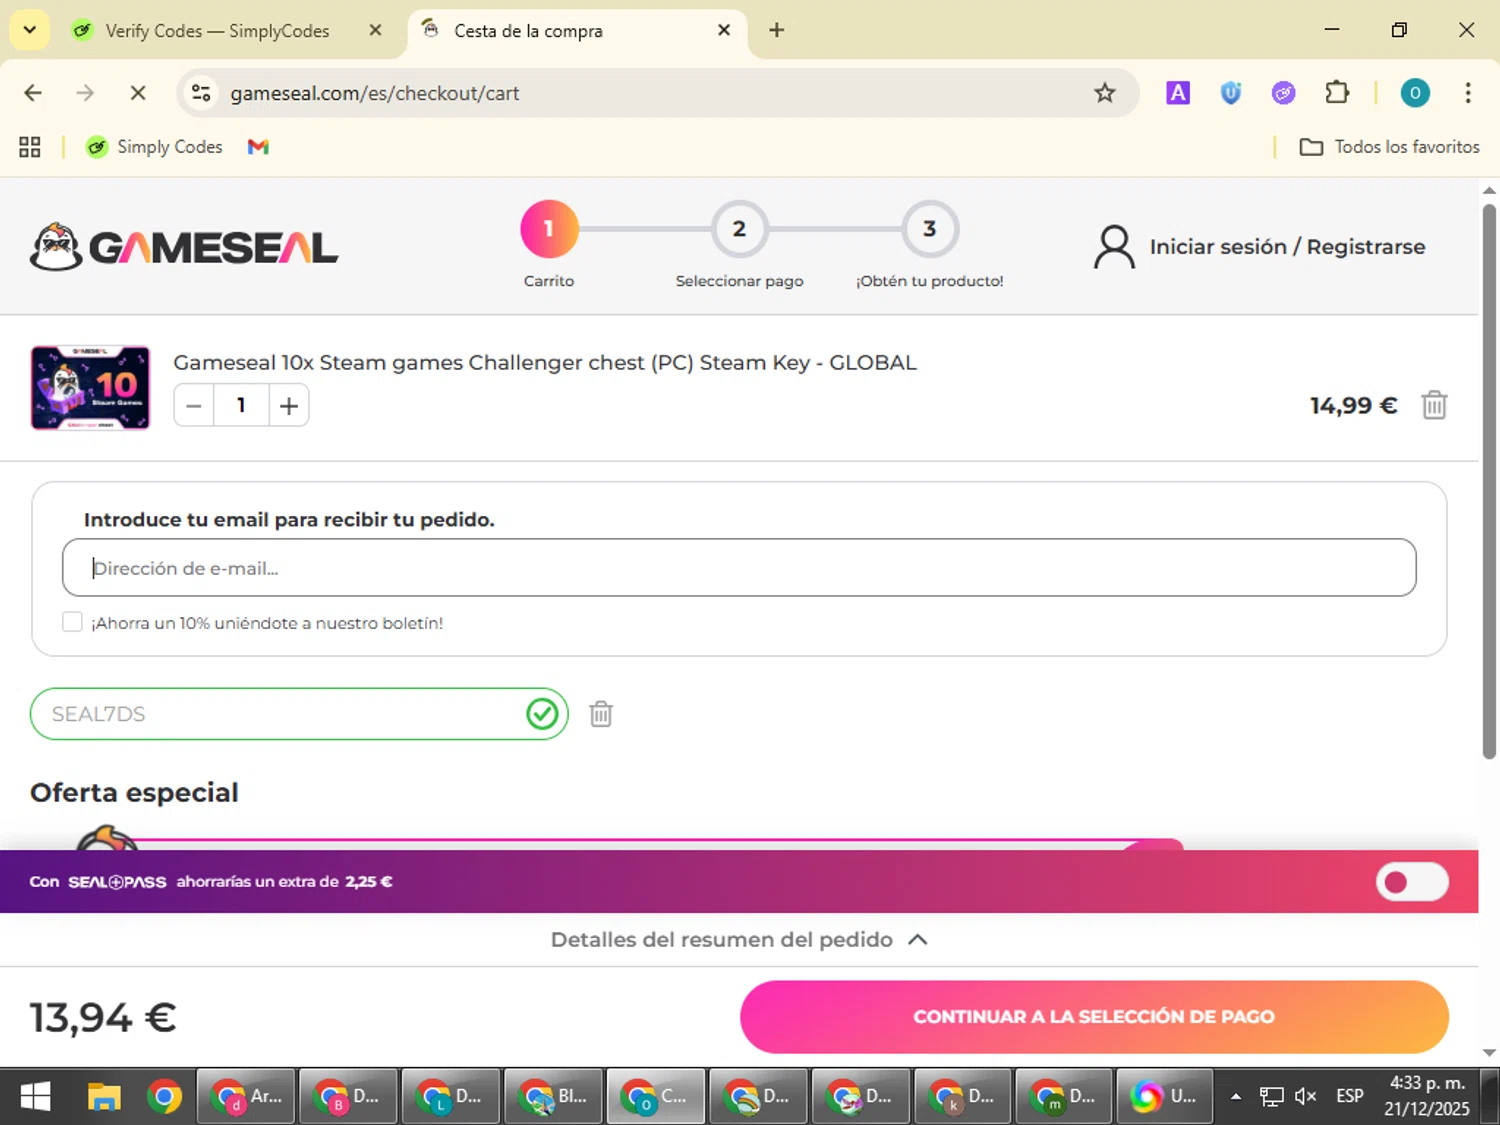The image size is (1500, 1125).
Task: Open Todos los favoritos folder
Action: [x=1389, y=147]
